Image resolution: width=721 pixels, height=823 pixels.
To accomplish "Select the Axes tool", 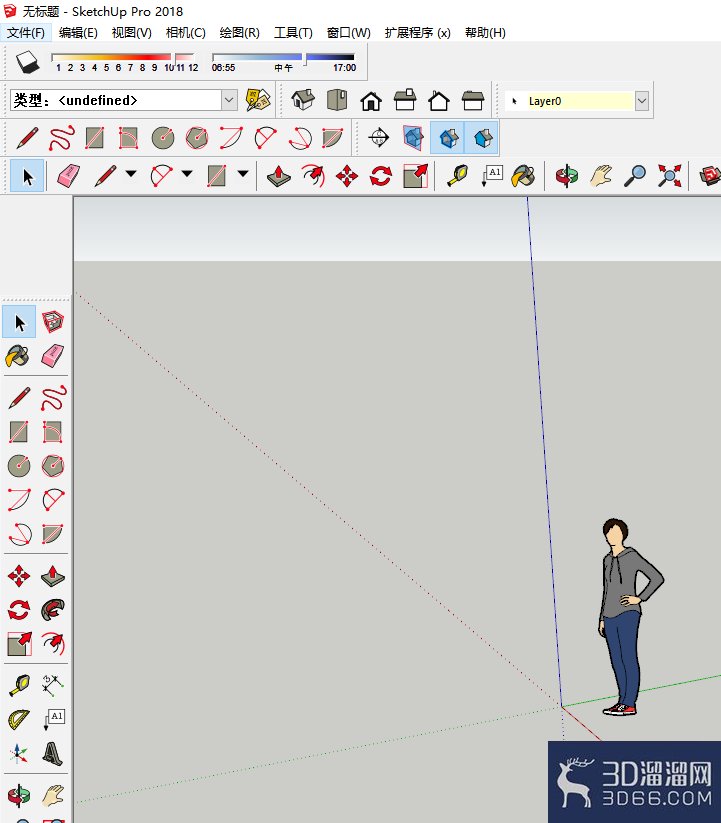I will tap(19, 753).
